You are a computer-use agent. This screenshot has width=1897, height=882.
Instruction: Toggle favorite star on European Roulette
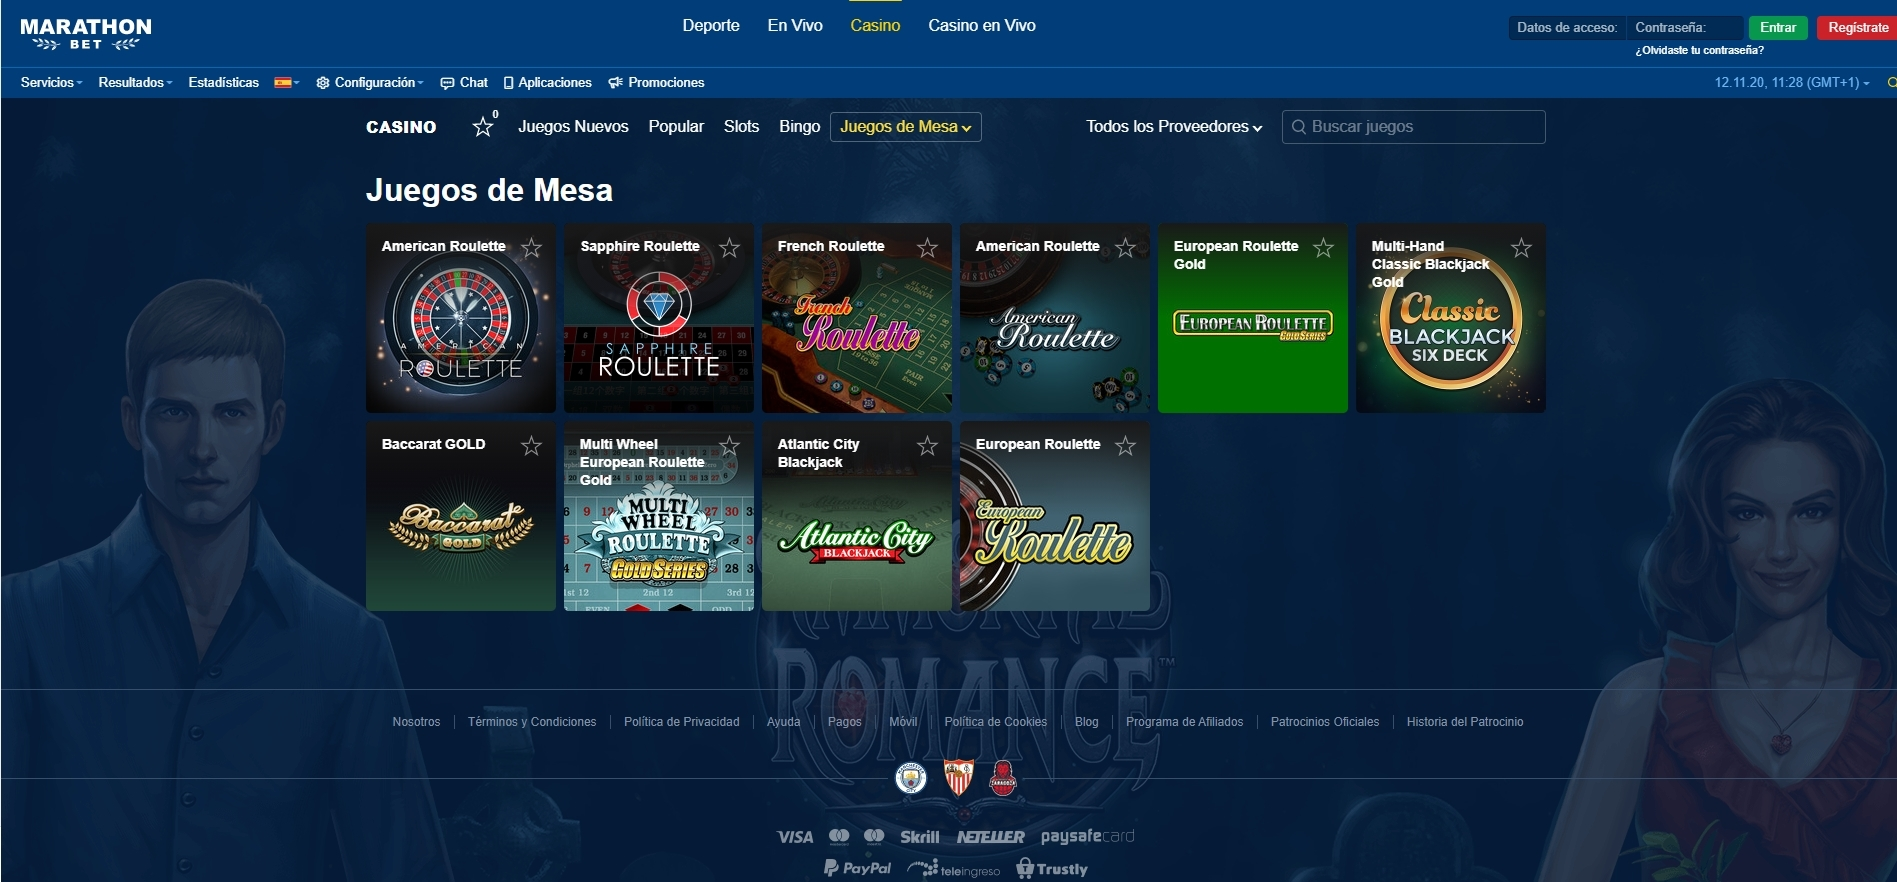point(1126,445)
